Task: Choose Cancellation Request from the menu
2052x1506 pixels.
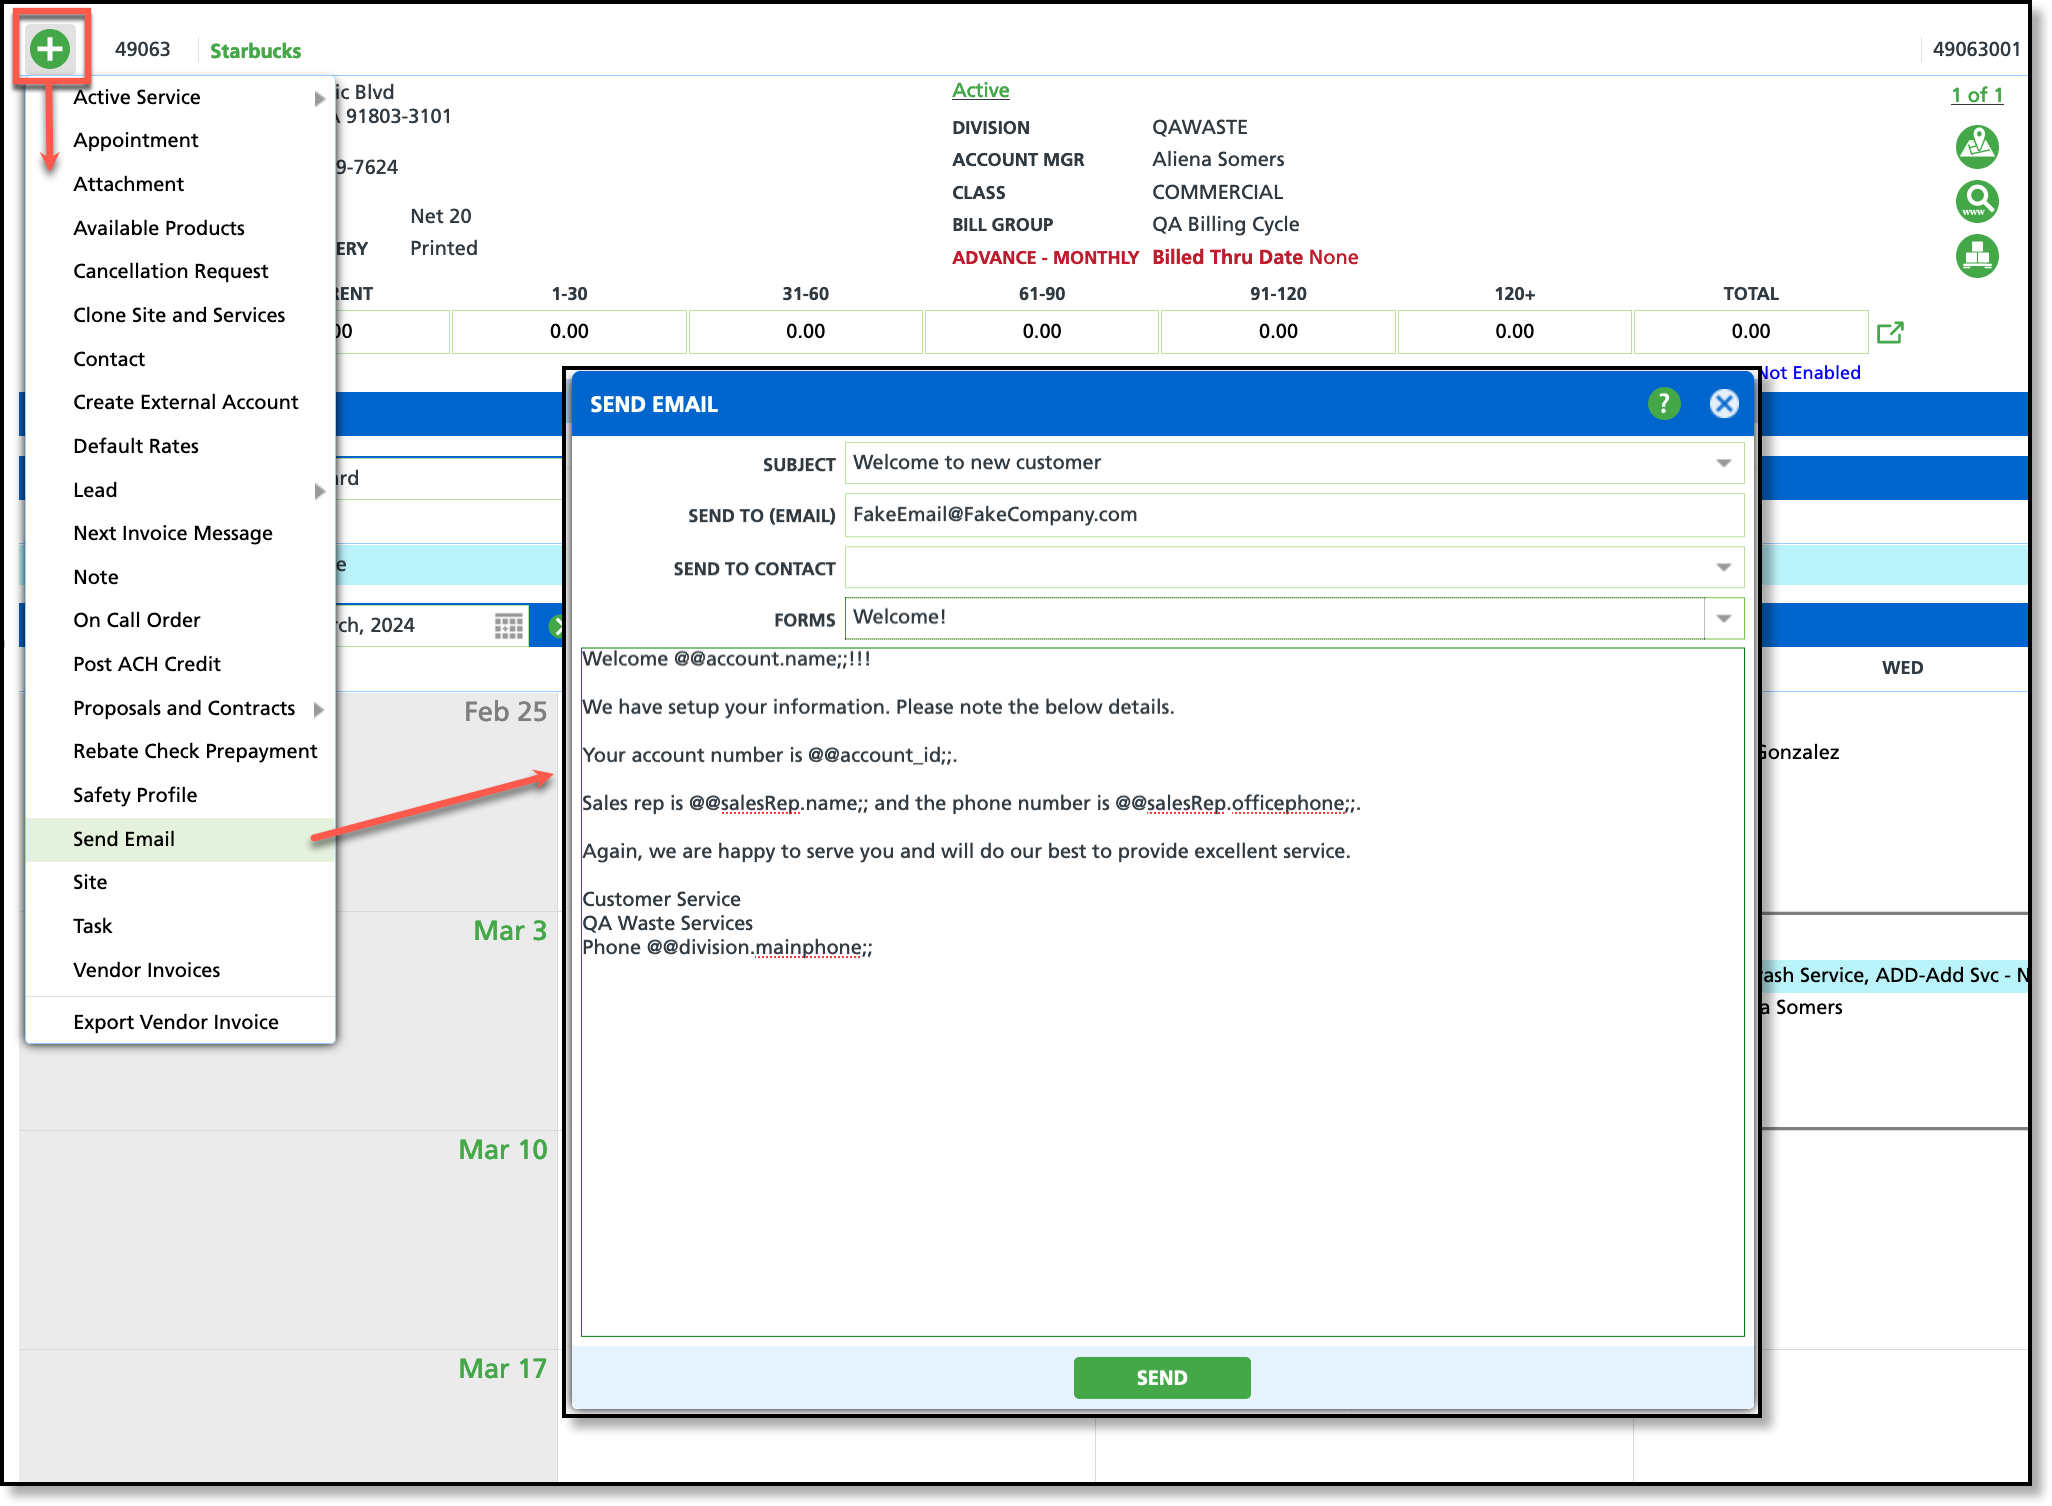Action: coord(171,271)
